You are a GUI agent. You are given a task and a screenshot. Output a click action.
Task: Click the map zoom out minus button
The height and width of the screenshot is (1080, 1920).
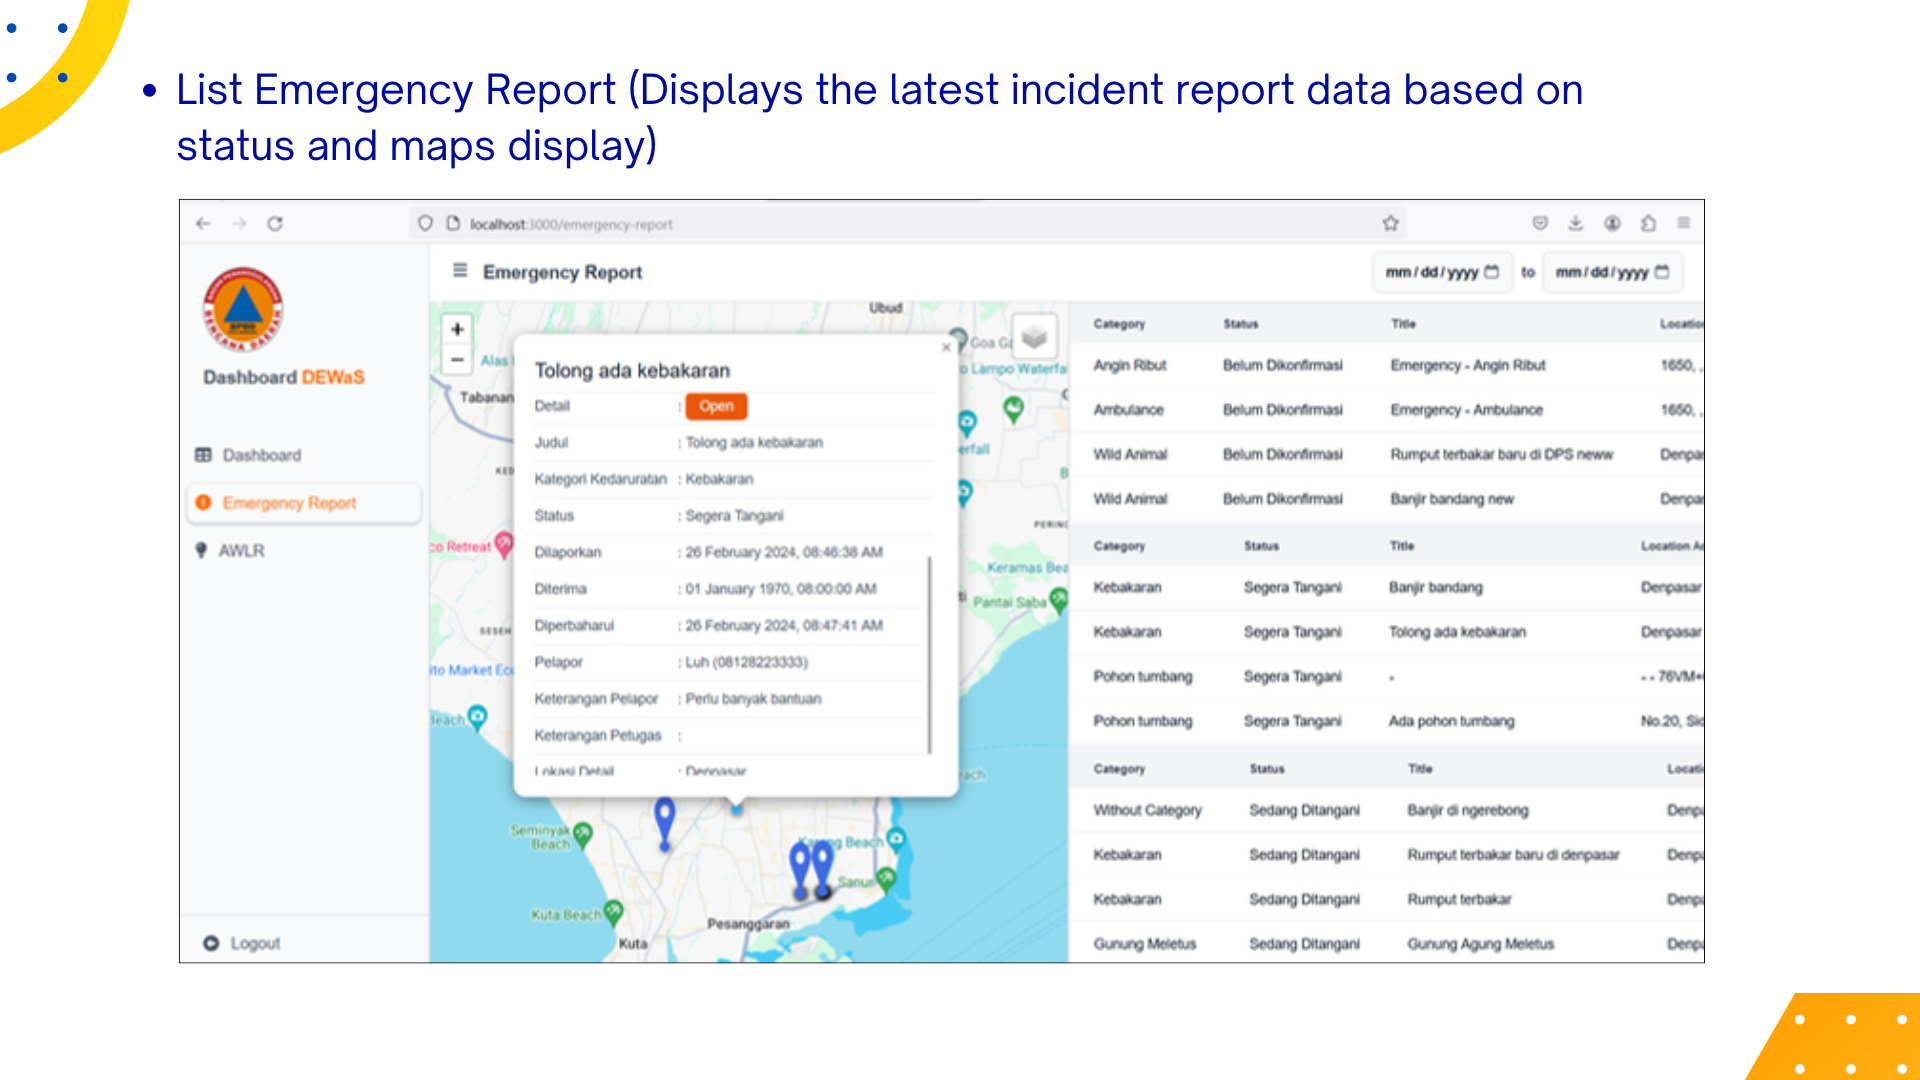tap(457, 359)
